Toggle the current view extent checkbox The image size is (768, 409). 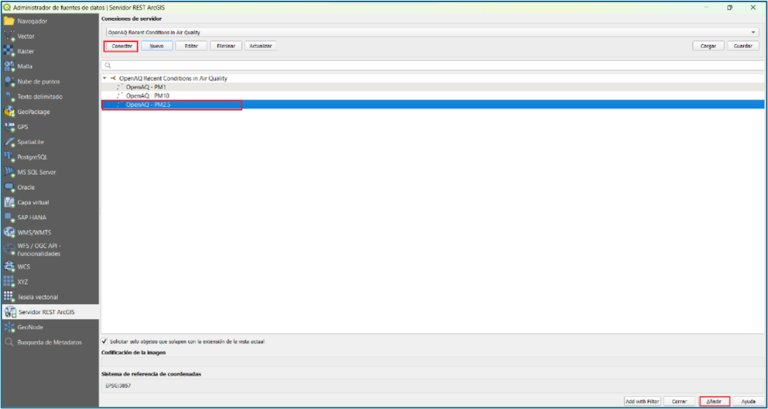pos(105,340)
